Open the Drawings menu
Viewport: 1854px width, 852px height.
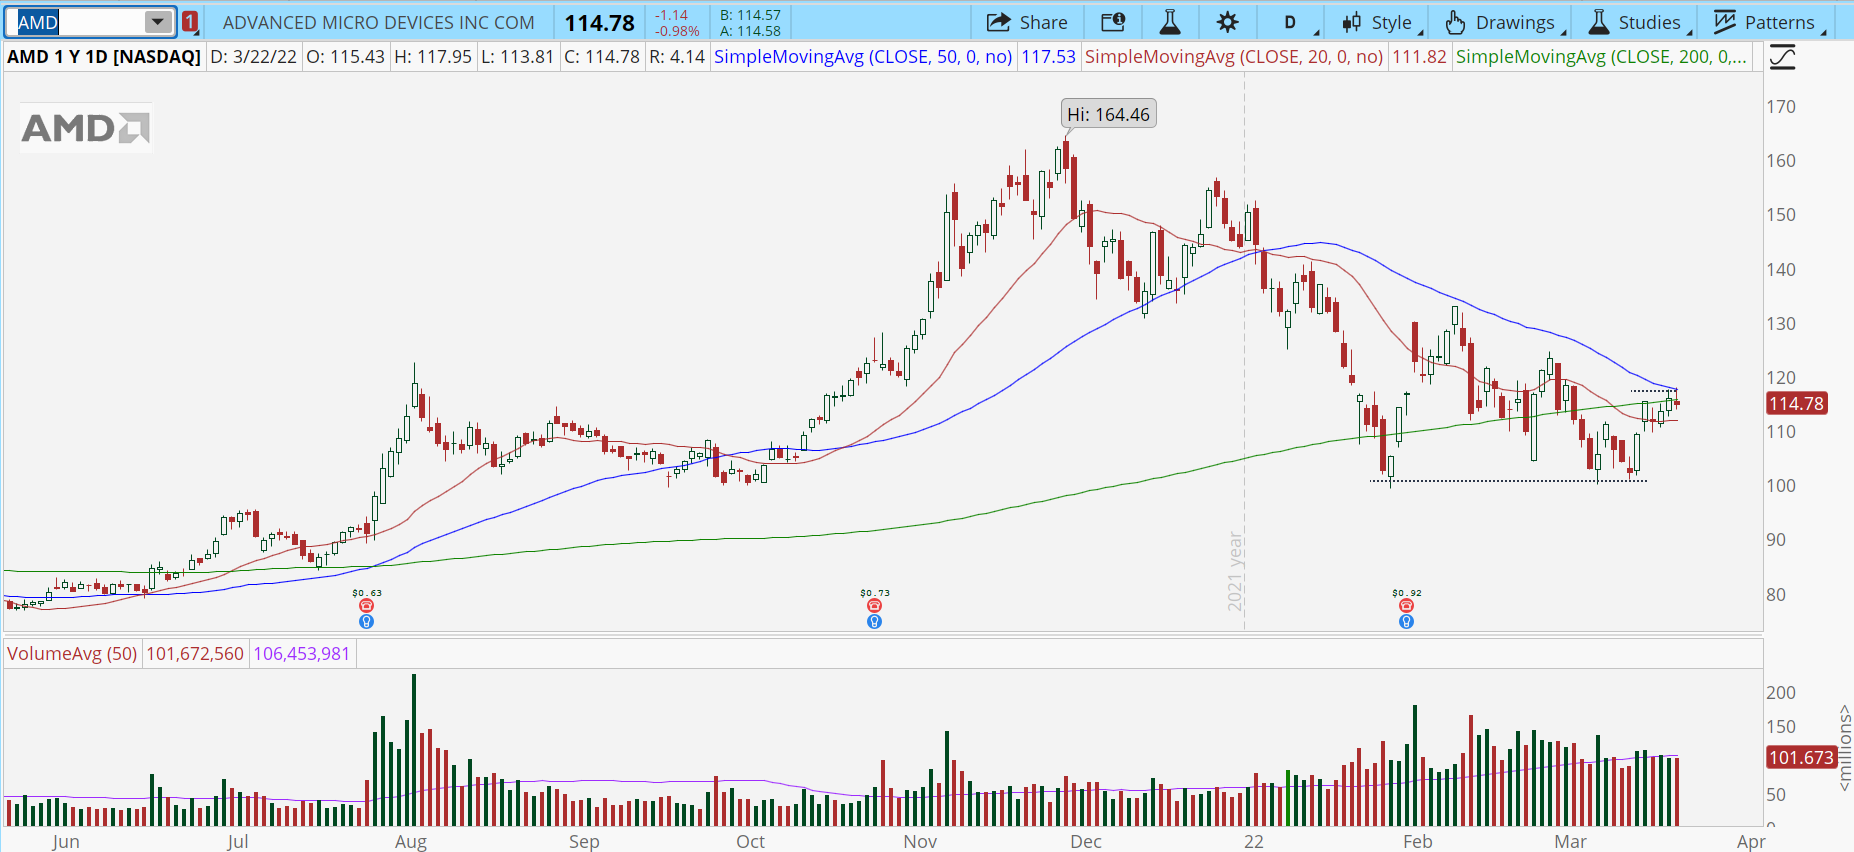tap(1502, 22)
